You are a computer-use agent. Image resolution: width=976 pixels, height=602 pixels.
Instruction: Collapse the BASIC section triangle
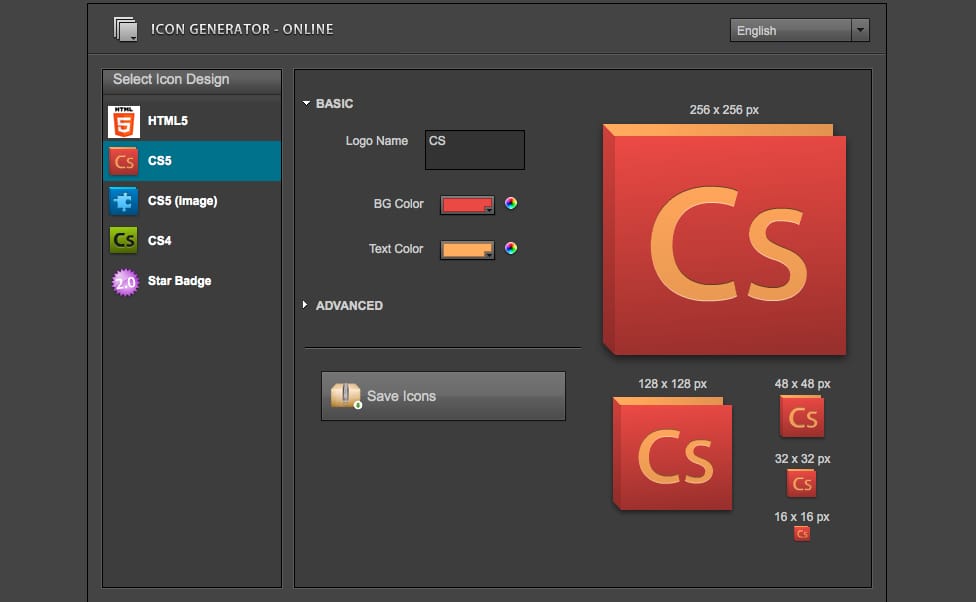306,103
